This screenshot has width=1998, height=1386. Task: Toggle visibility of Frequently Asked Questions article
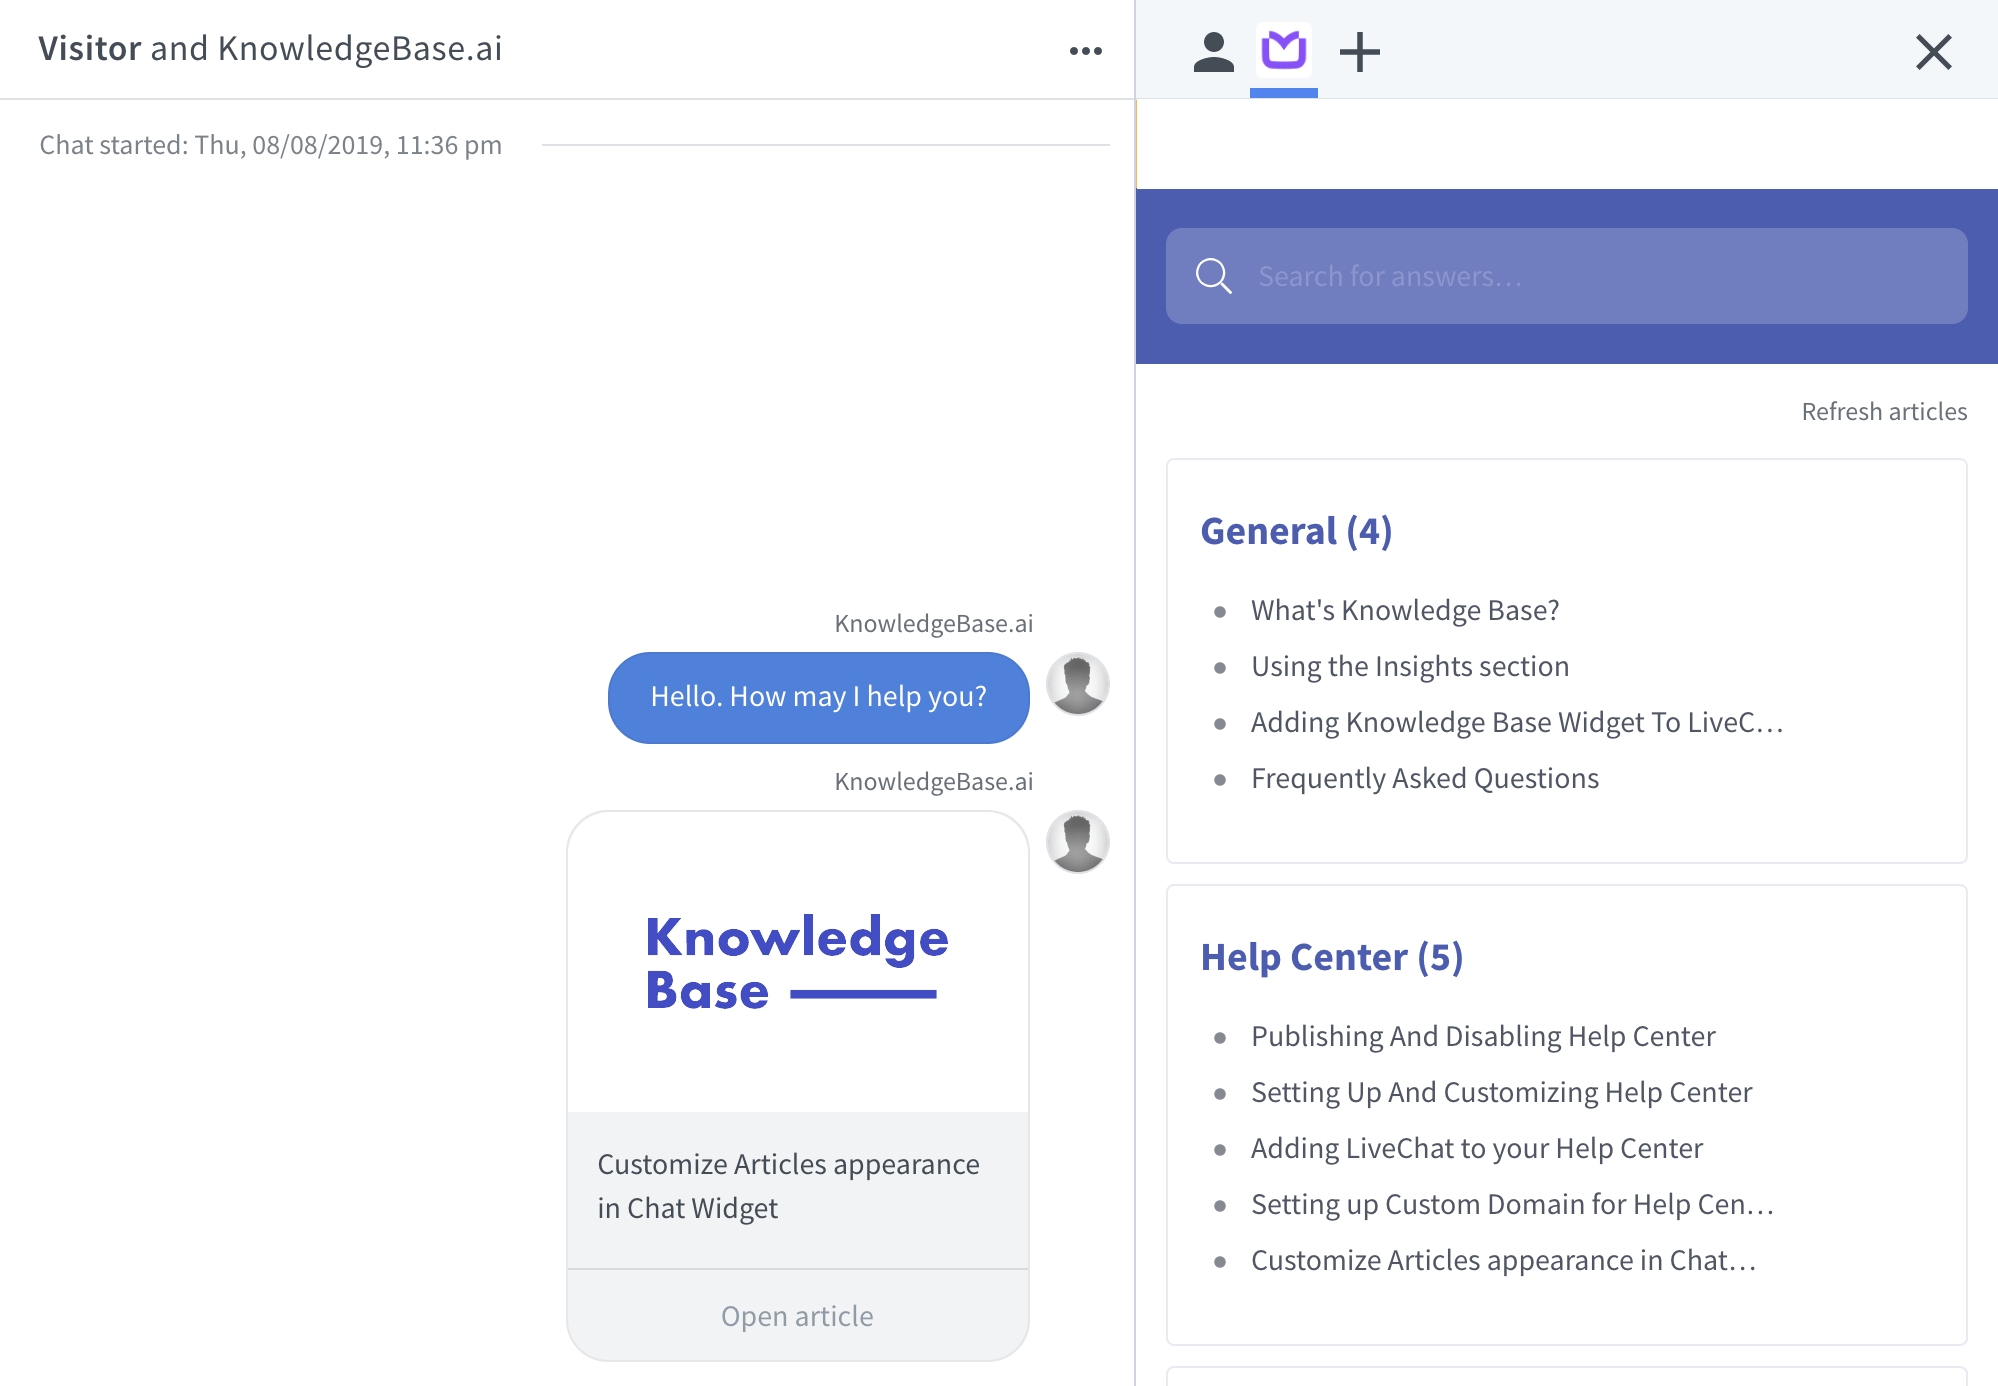(1424, 777)
